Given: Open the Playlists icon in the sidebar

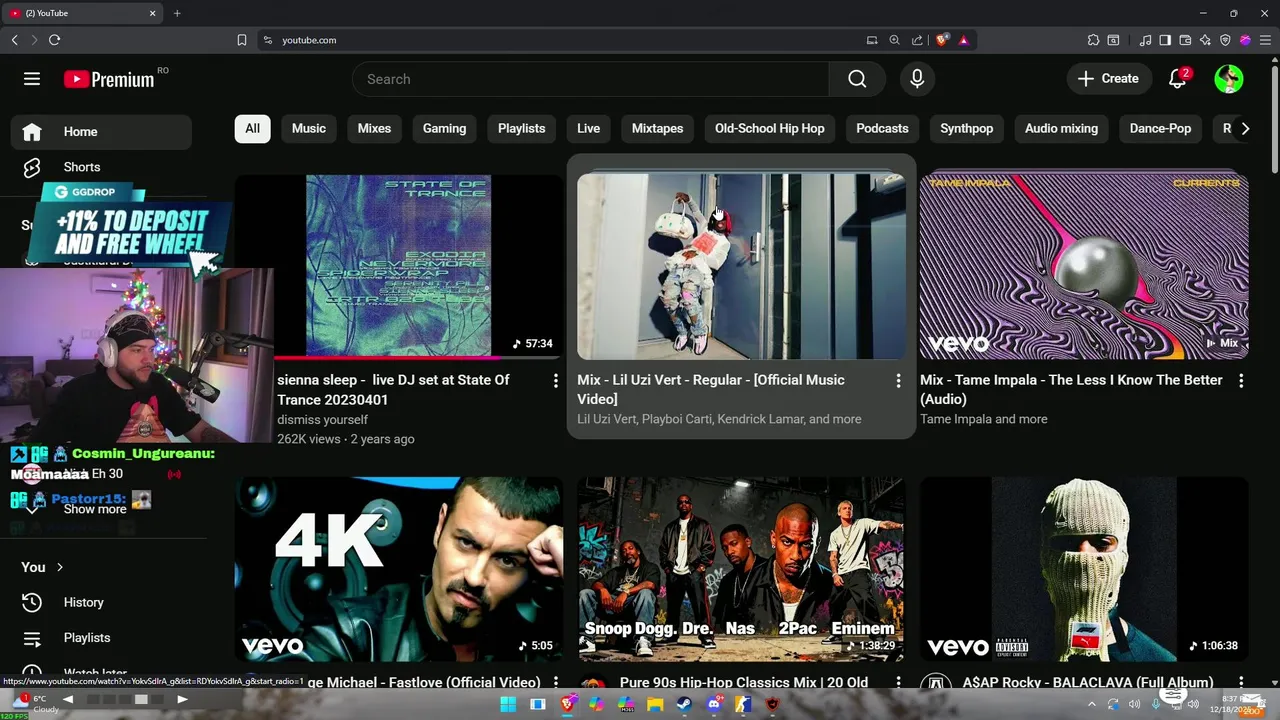Looking at the screenshot, I should pyautogui.click(x=32, y=638).
